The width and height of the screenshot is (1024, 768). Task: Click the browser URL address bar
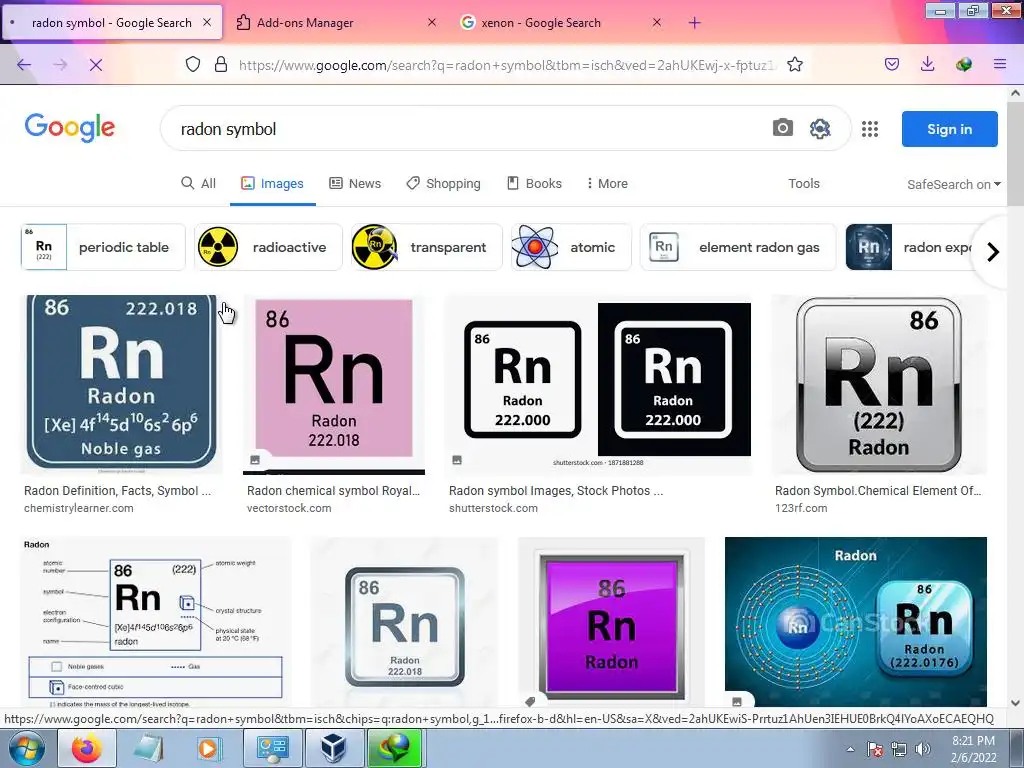(x=506, y=65)
